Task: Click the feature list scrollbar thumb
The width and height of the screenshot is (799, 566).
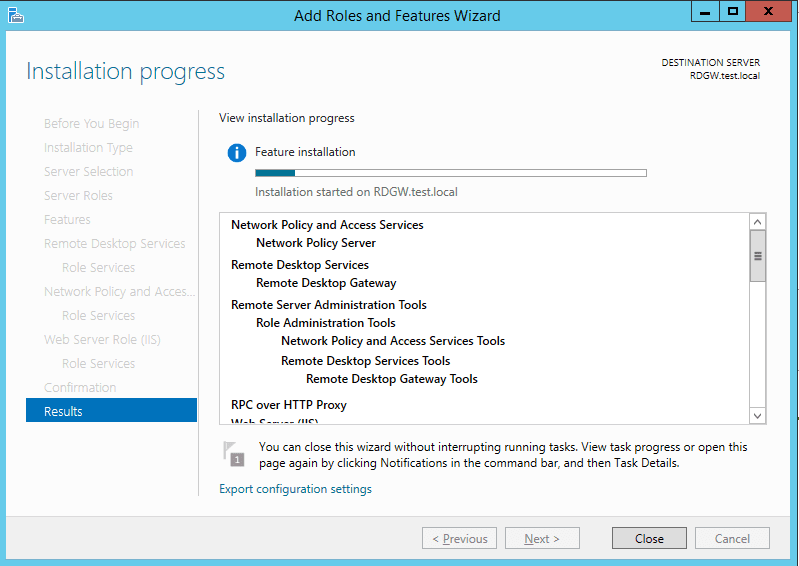Action: [758, 256]
